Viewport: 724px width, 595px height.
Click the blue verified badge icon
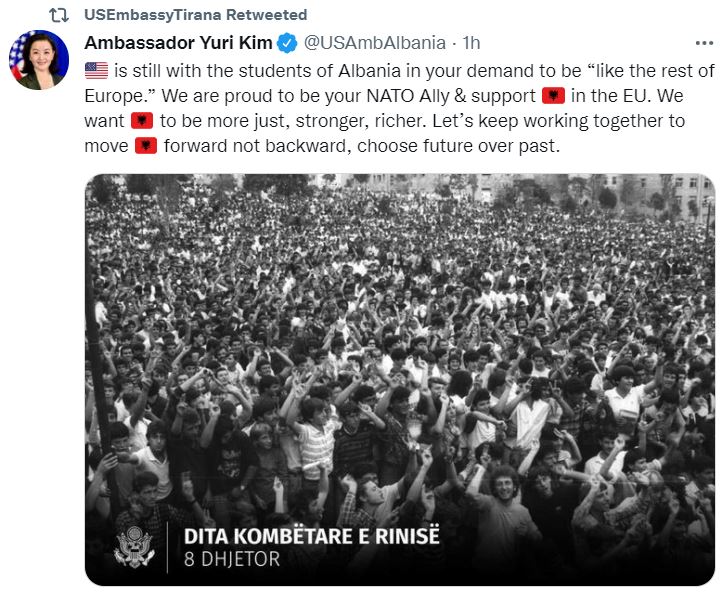pos(287,43)
